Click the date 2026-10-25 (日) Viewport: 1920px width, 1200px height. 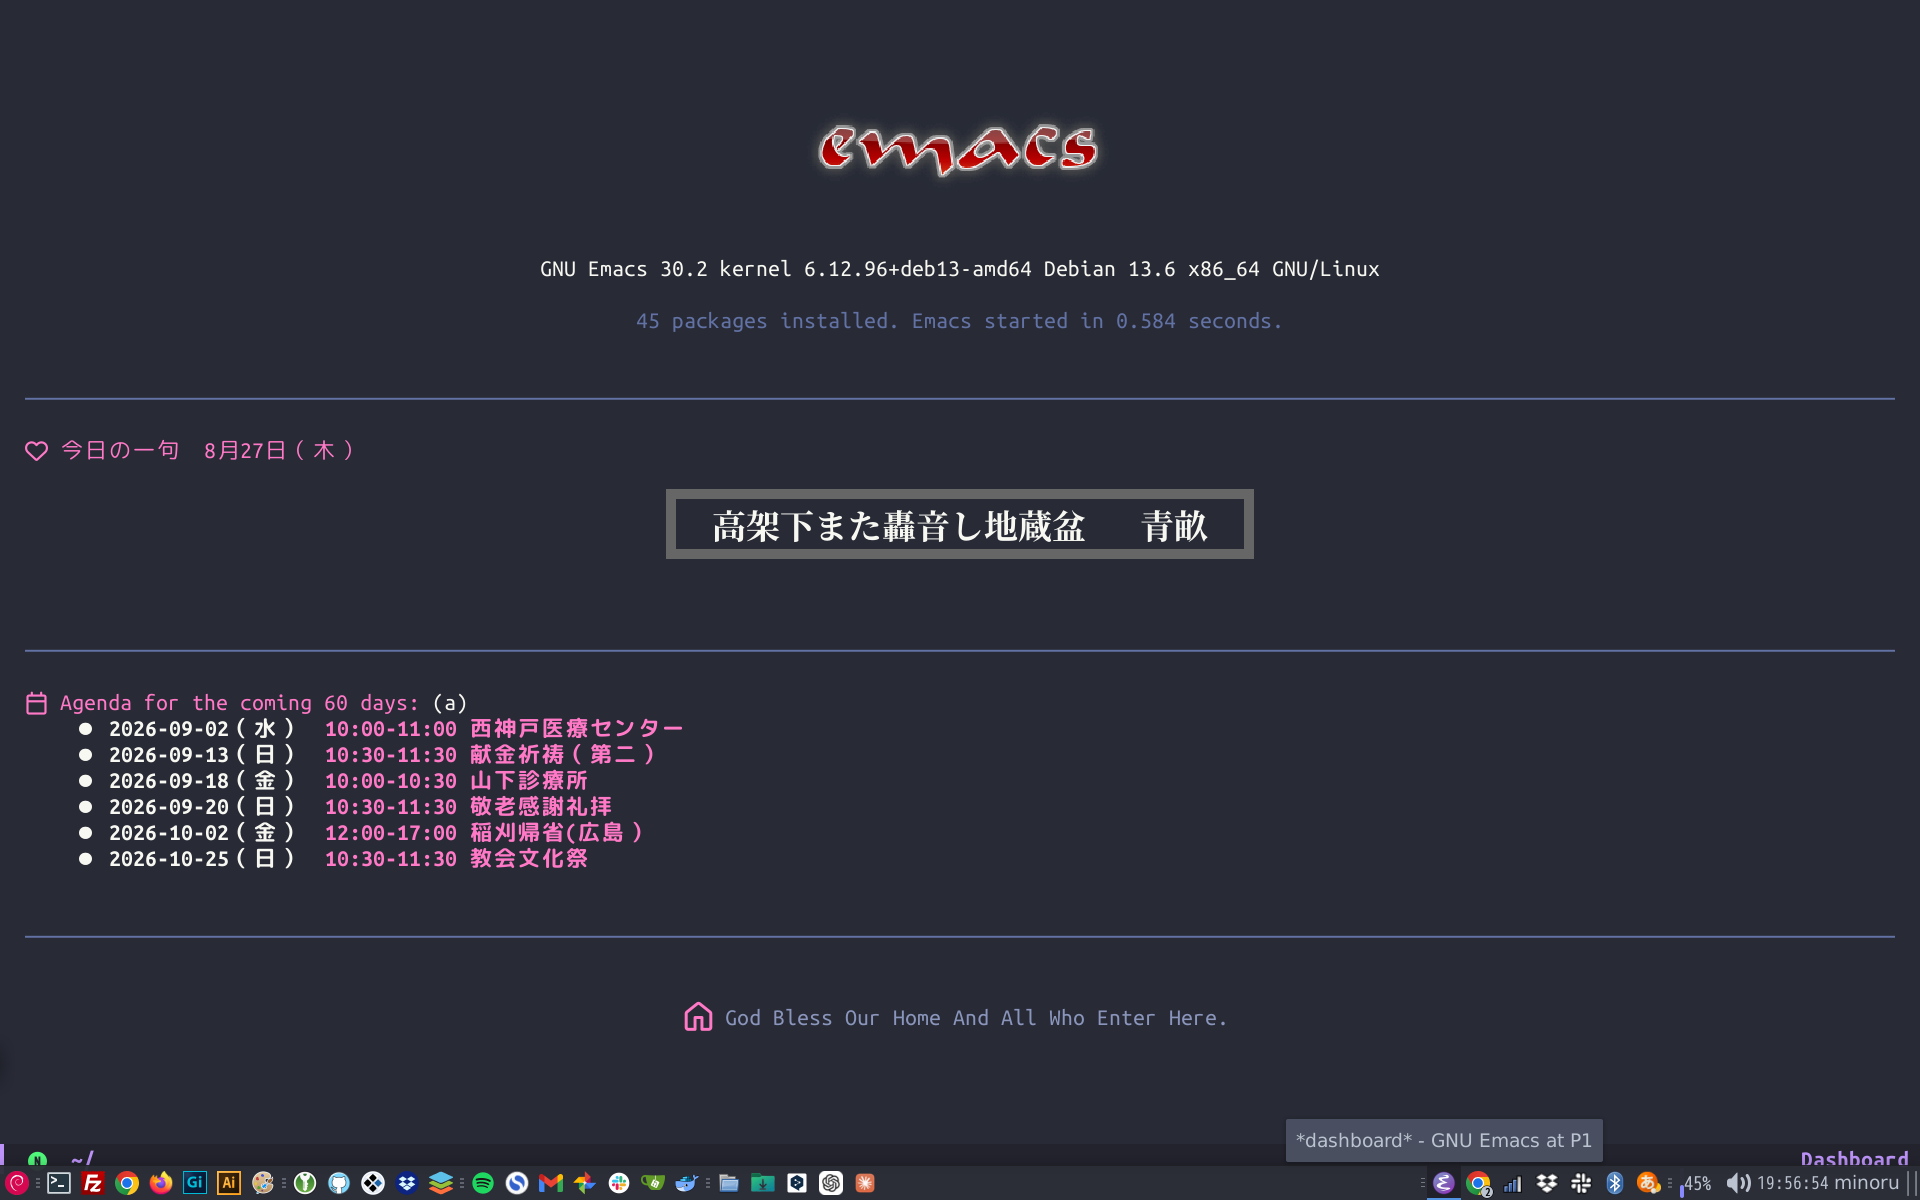tap(202, 859)
